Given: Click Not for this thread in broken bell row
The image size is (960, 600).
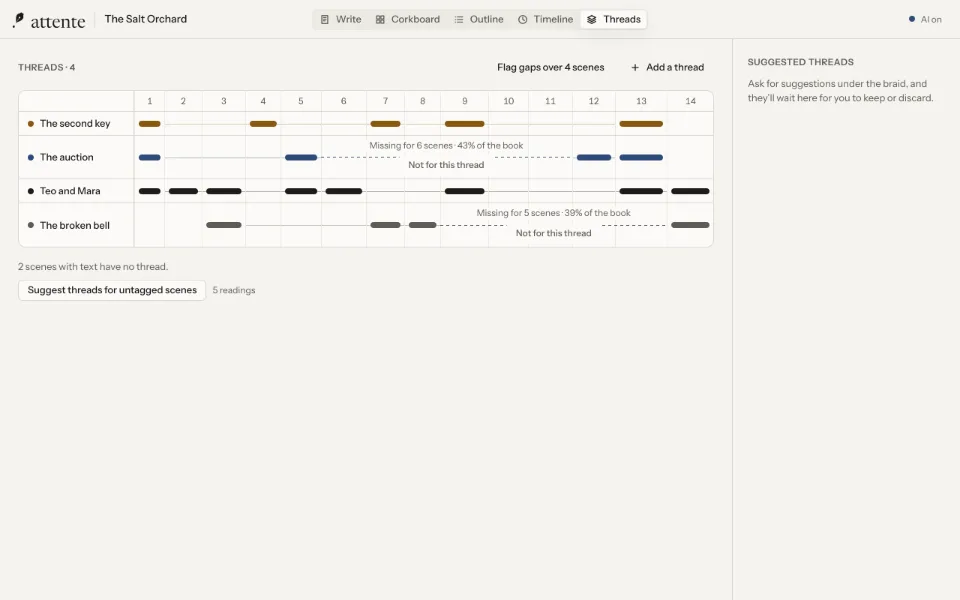Looking at the screenshot, I should click(x=553, y=233).
